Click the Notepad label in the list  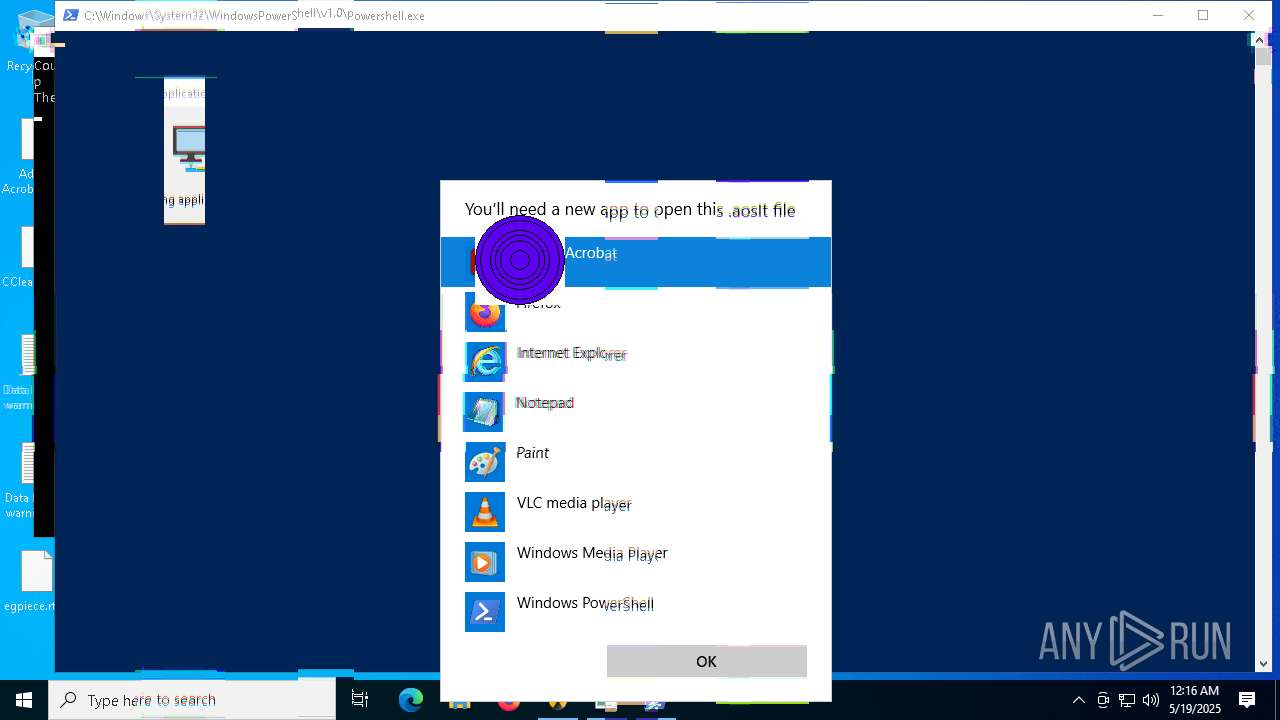tap(545, 403)
